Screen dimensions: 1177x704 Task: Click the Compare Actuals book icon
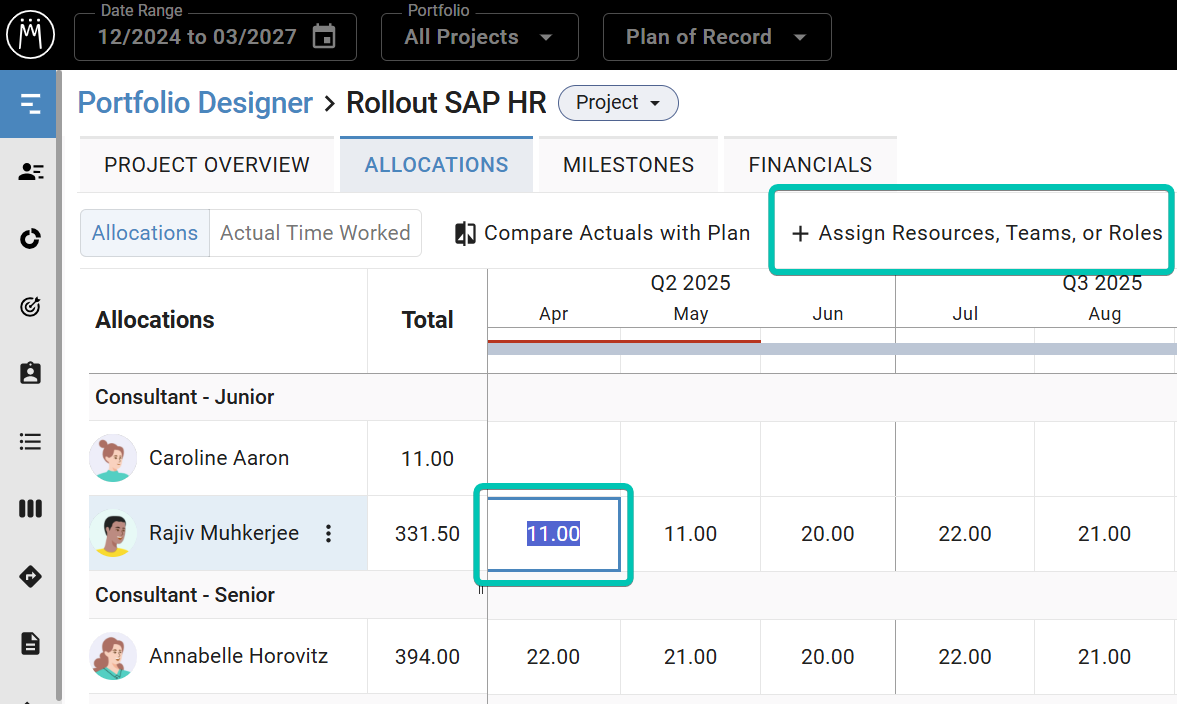465,233
